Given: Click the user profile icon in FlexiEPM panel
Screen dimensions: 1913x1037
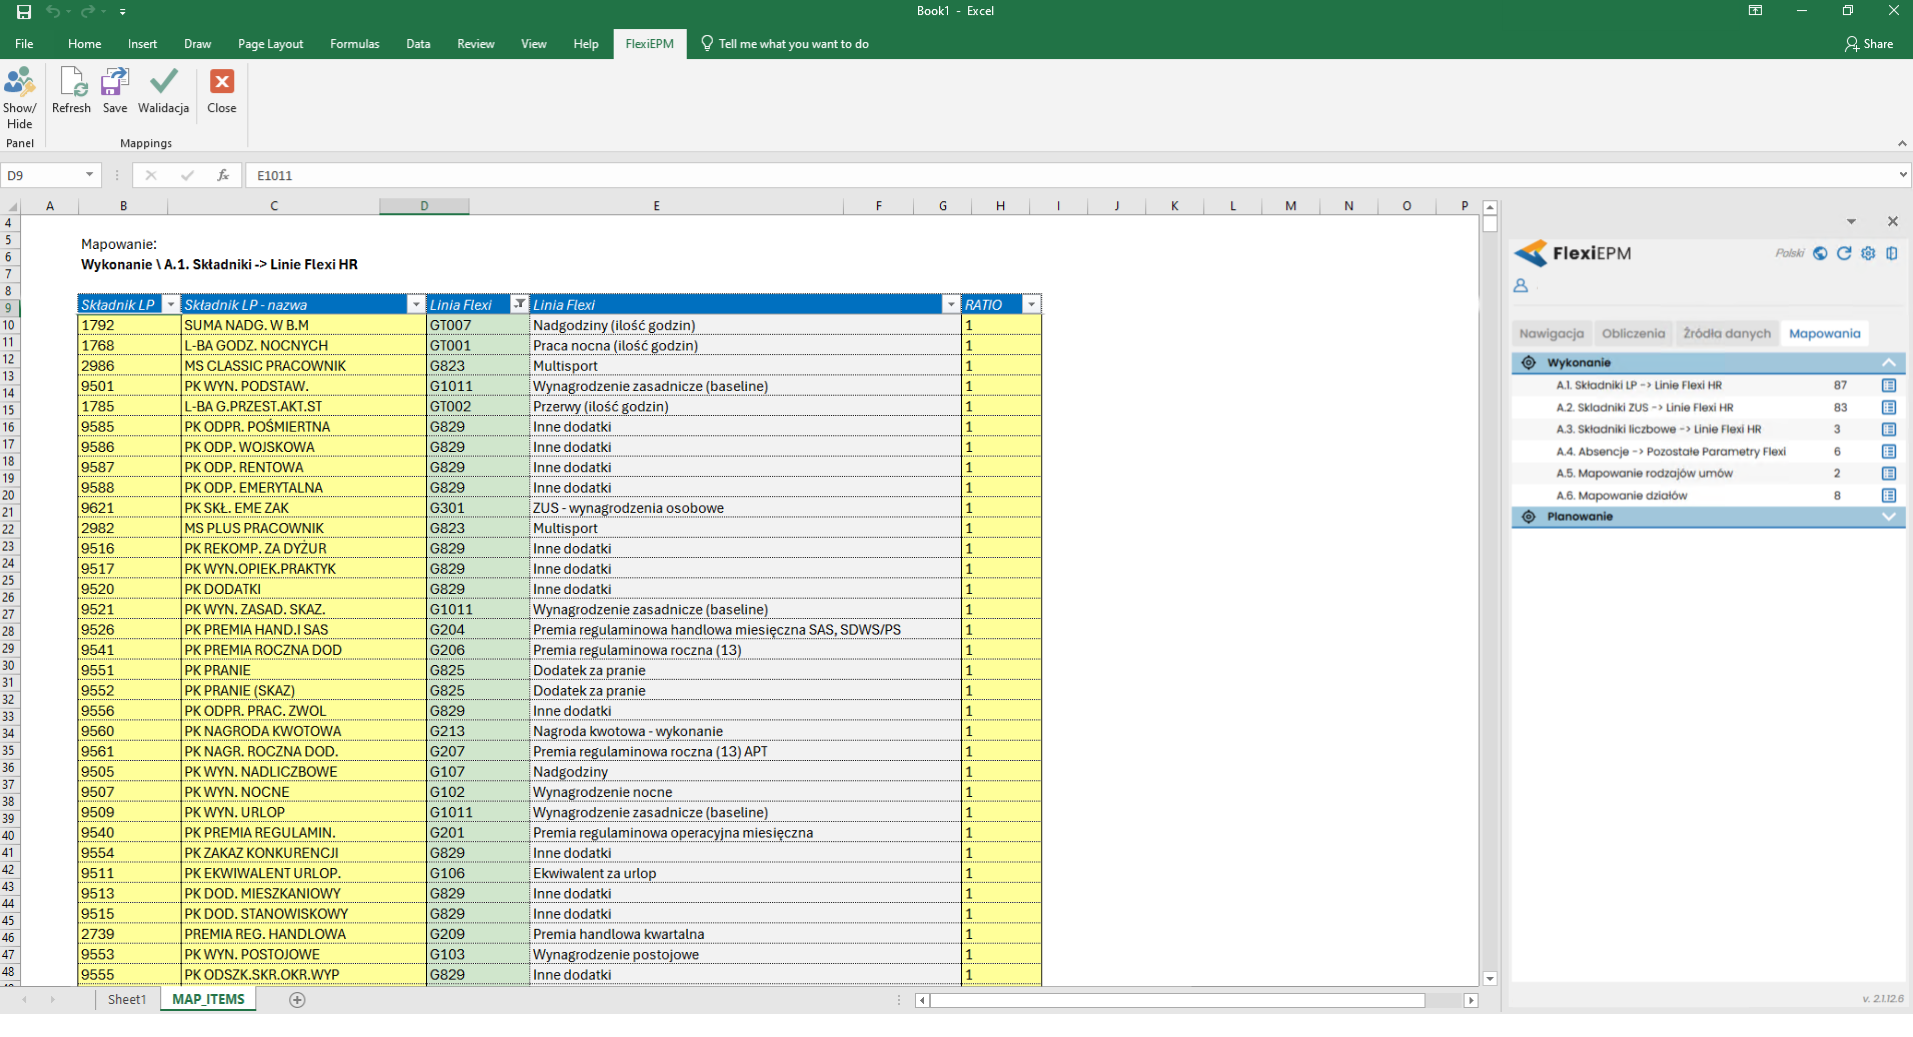Looking at the screenshot, I should tap(1521, 286).
